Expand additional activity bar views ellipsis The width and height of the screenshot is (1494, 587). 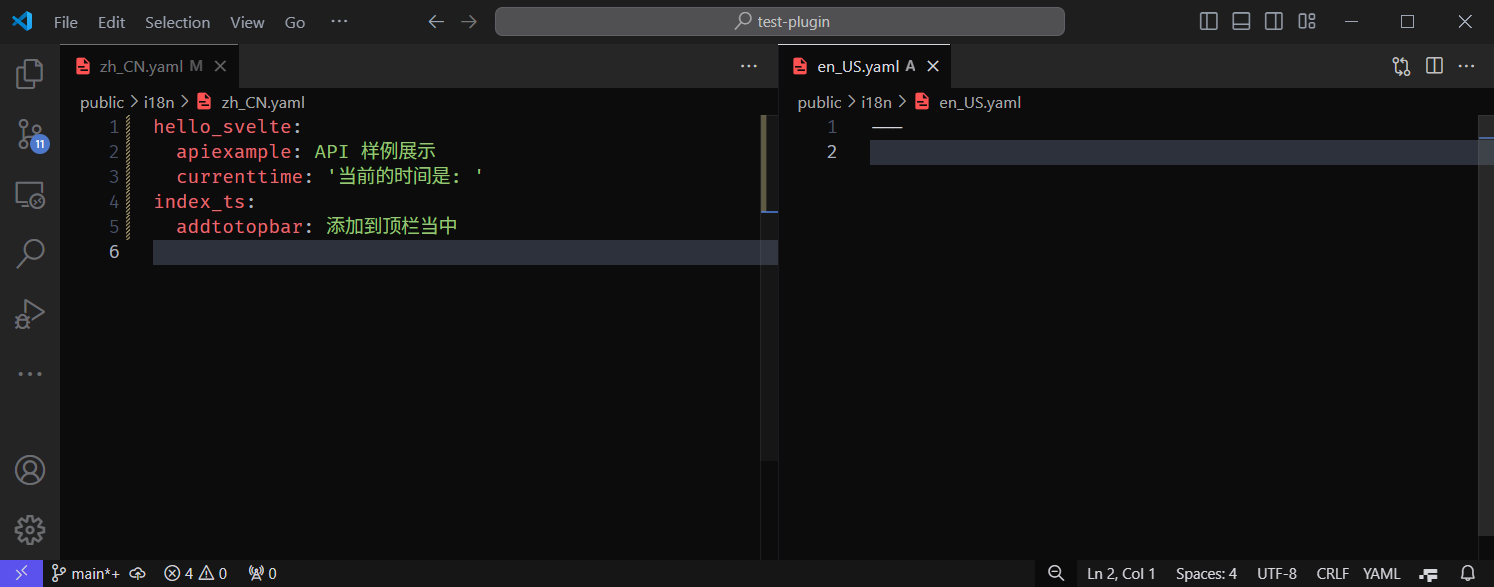(x=30, y=374)
